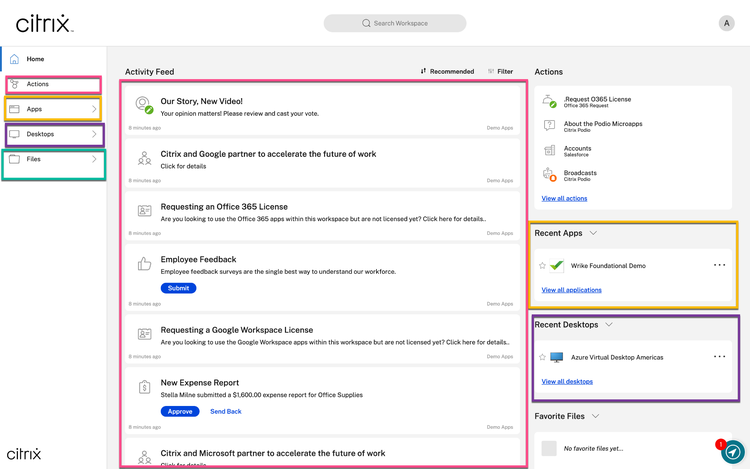Click the Azure Virtual Desktop Americas monitor icon

[x=556, y=357]
